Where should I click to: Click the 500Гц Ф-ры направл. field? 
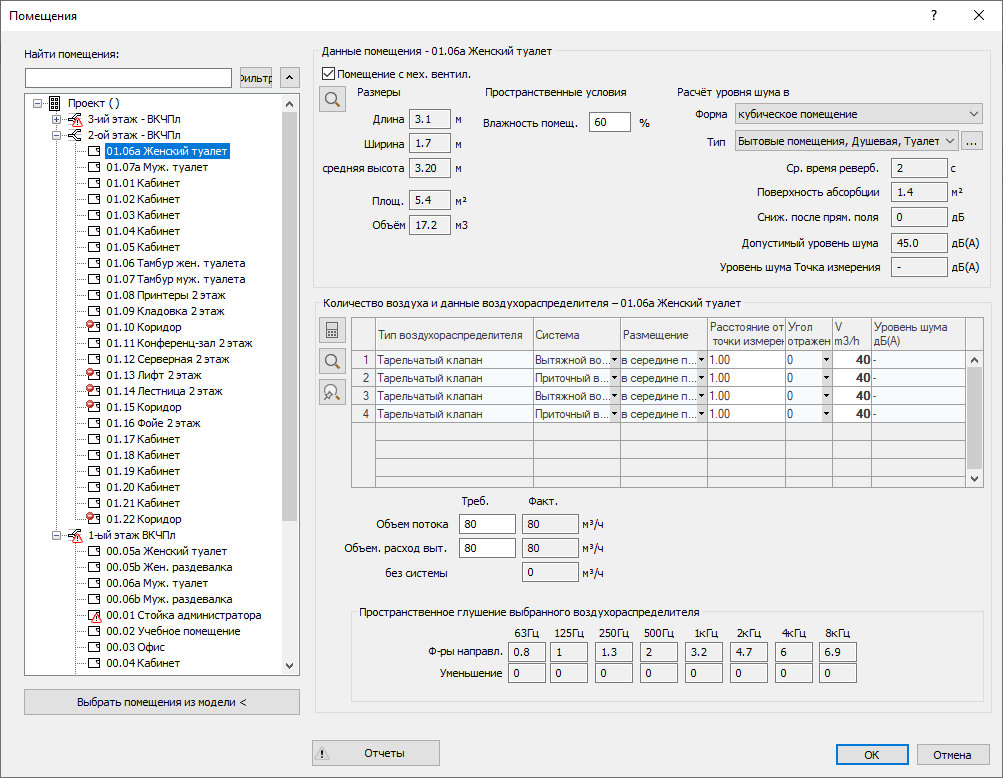660,652
